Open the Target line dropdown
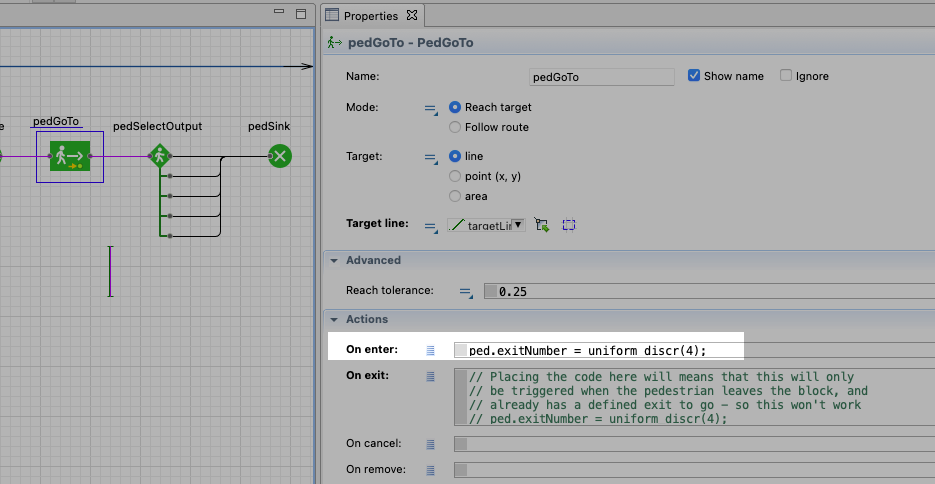Viewport: 935px width, 484px height. [518, 225]
